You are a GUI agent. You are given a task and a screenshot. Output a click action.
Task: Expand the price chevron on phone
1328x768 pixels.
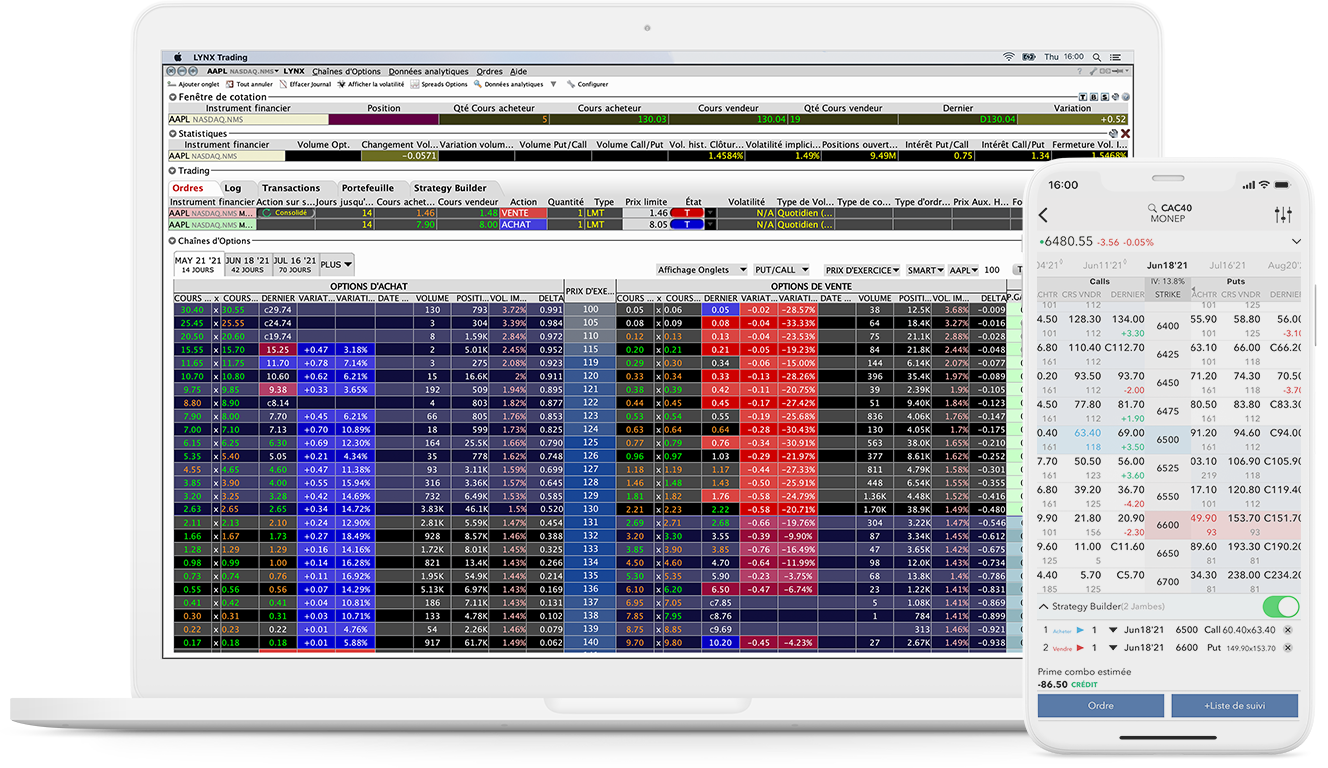click(1296, 242)
